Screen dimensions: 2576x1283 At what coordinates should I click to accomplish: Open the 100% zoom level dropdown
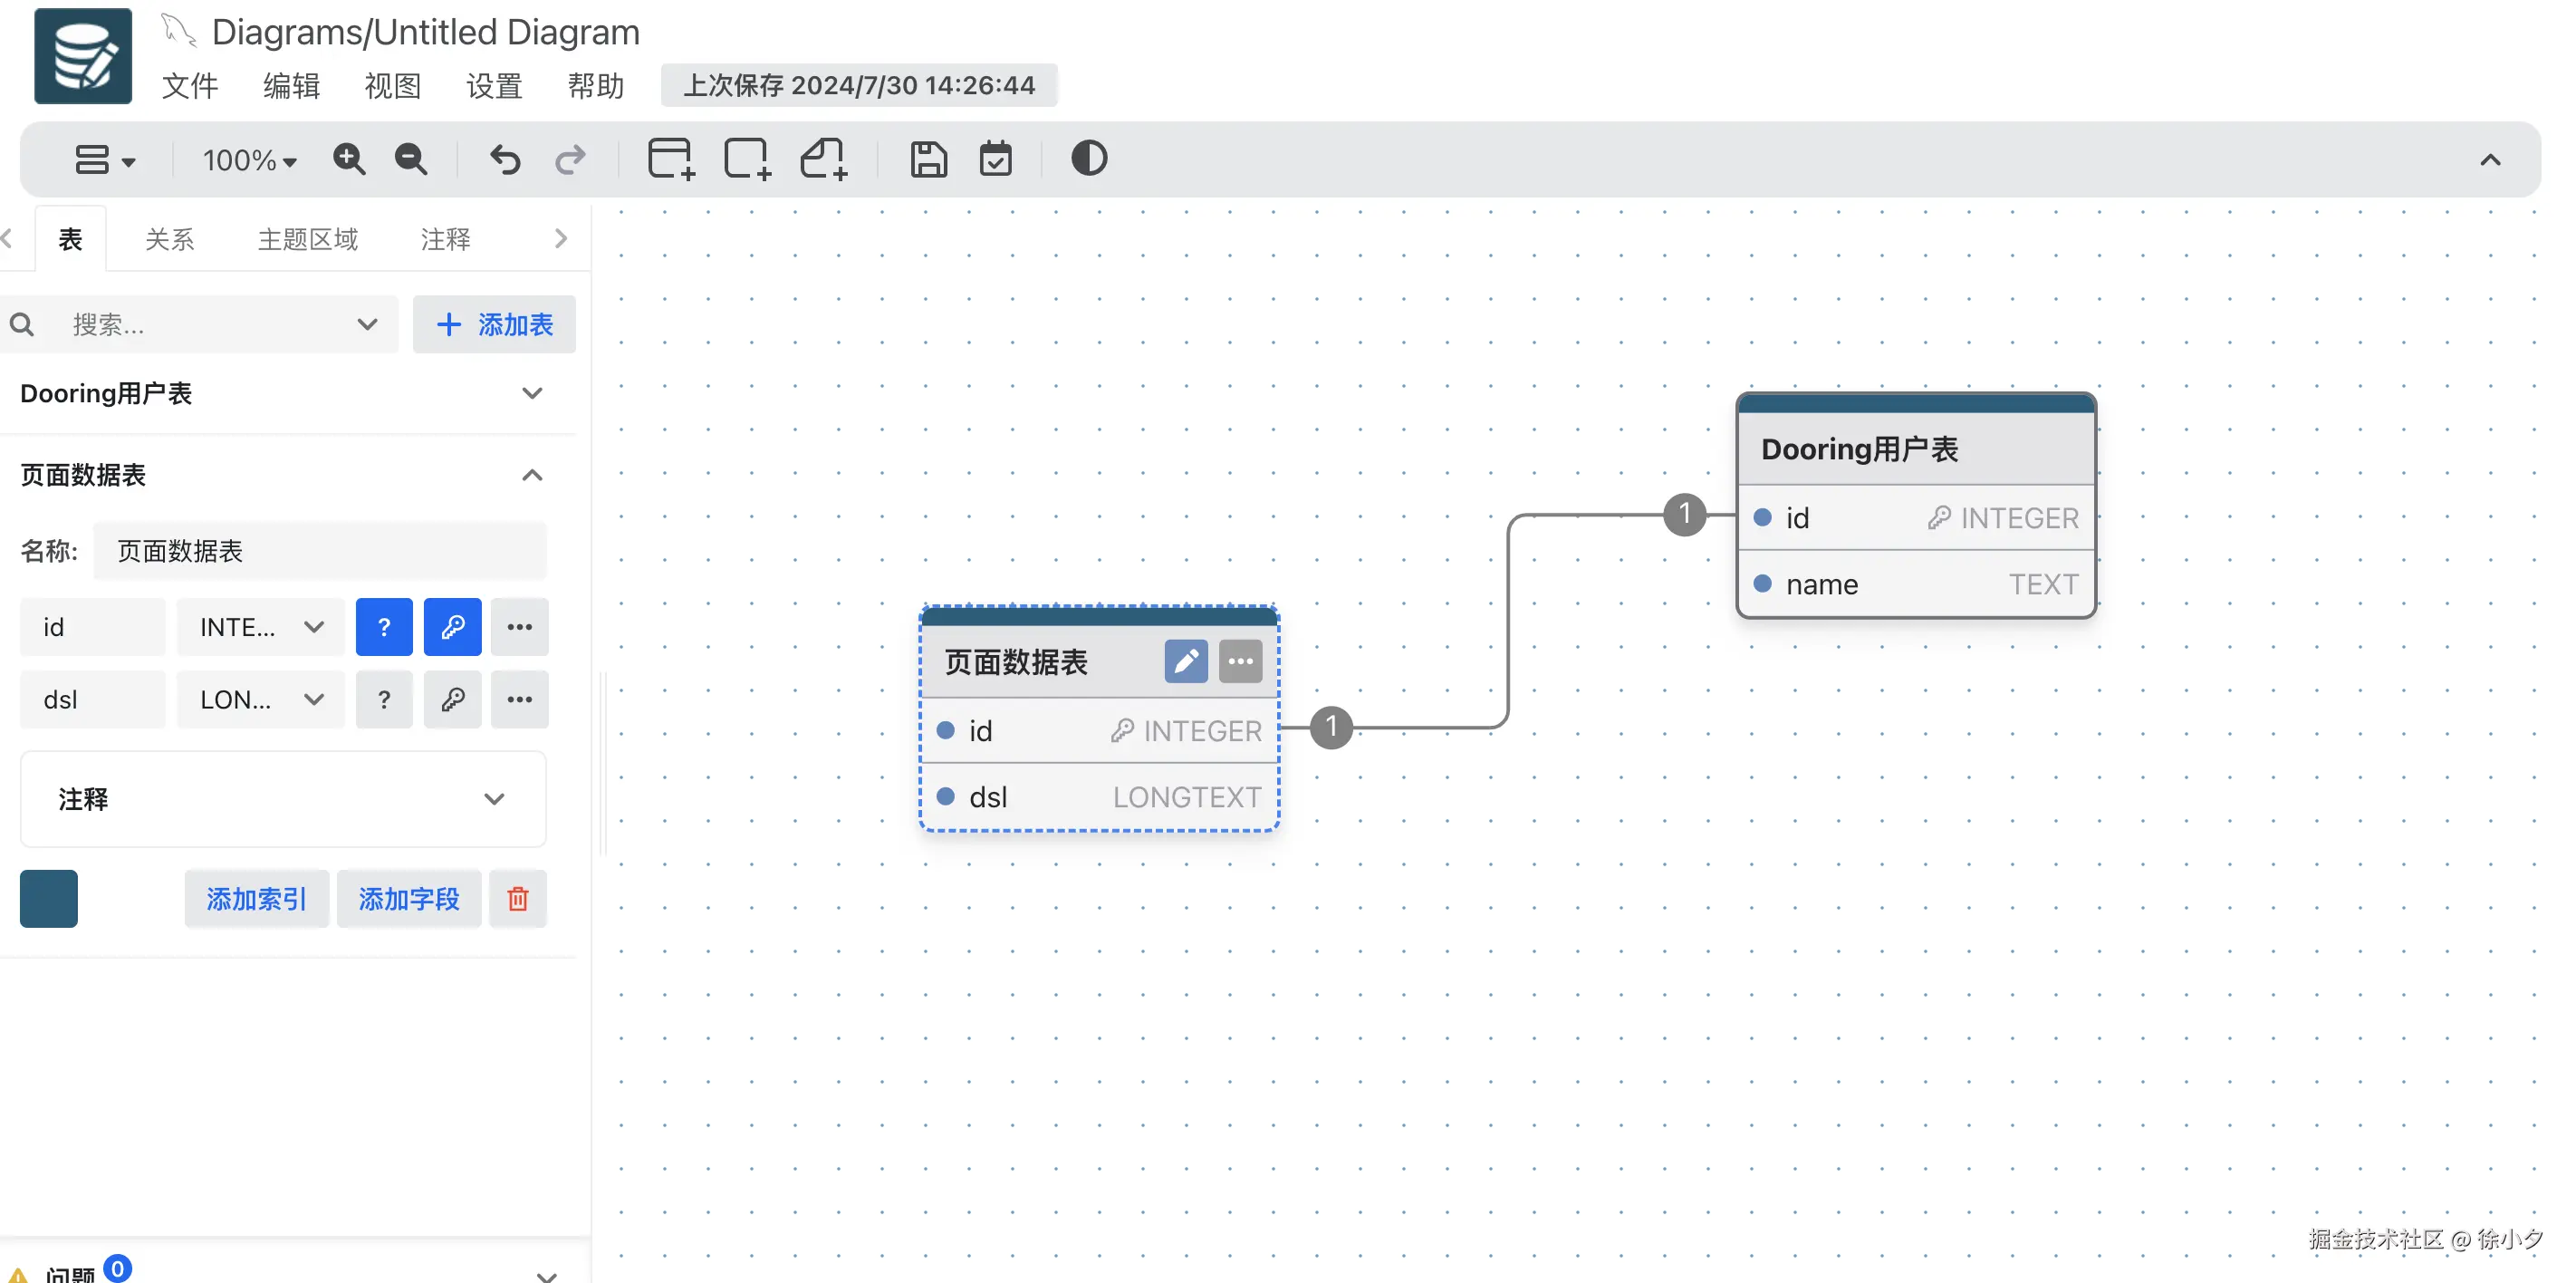click(250, 160)
